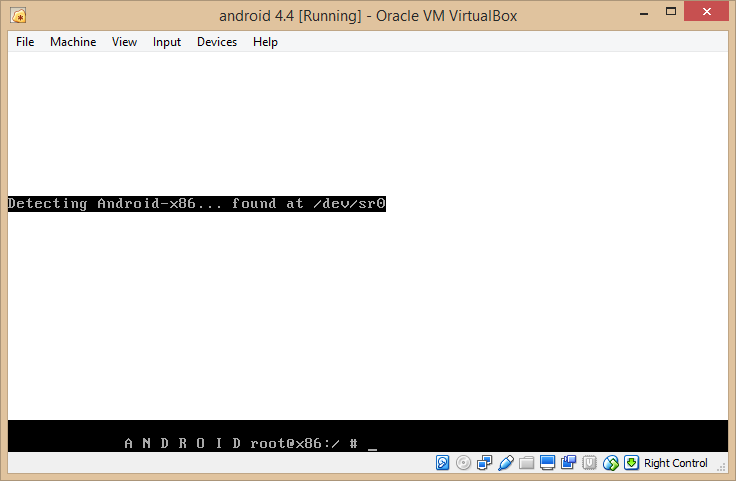Screen dimensions: 736x481
Task: Open the View menu
Action: point(124,42)
